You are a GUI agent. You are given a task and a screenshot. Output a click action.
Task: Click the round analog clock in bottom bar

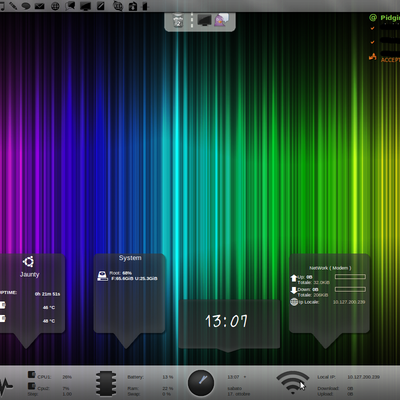pyautogui.click(x=201, y=383)
